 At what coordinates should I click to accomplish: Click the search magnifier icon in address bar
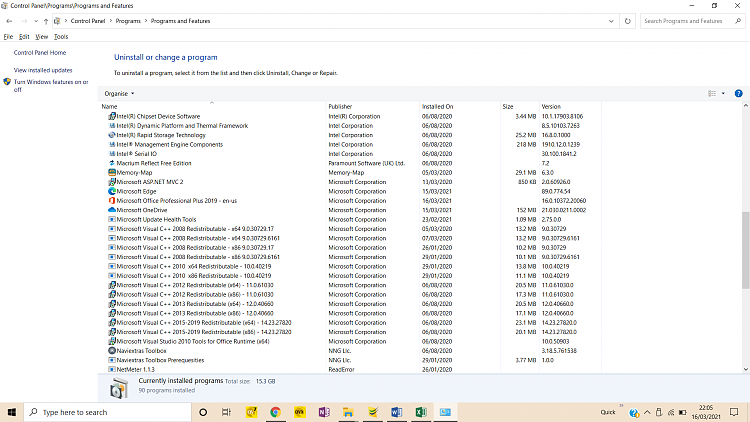tap(738, 21)
